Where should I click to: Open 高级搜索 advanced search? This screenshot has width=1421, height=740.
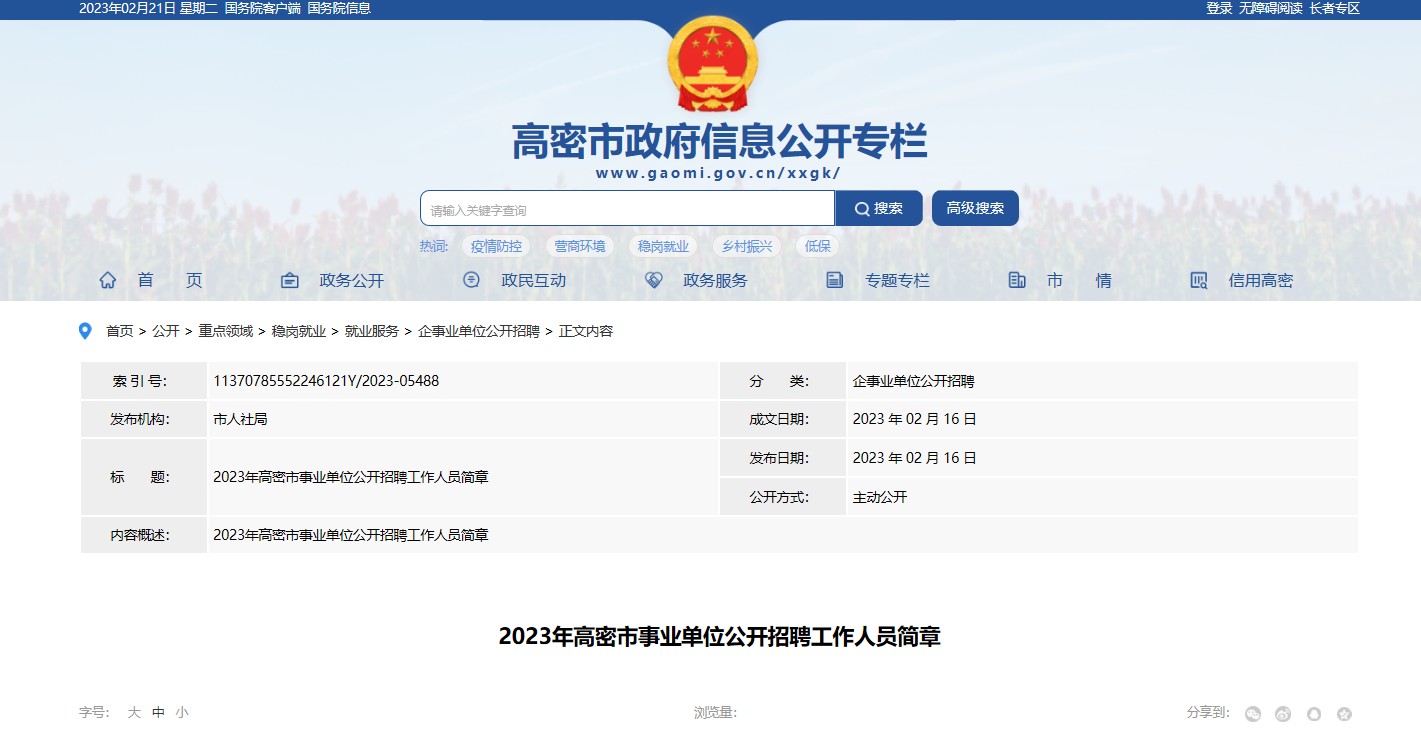click(x=975, y=208)
